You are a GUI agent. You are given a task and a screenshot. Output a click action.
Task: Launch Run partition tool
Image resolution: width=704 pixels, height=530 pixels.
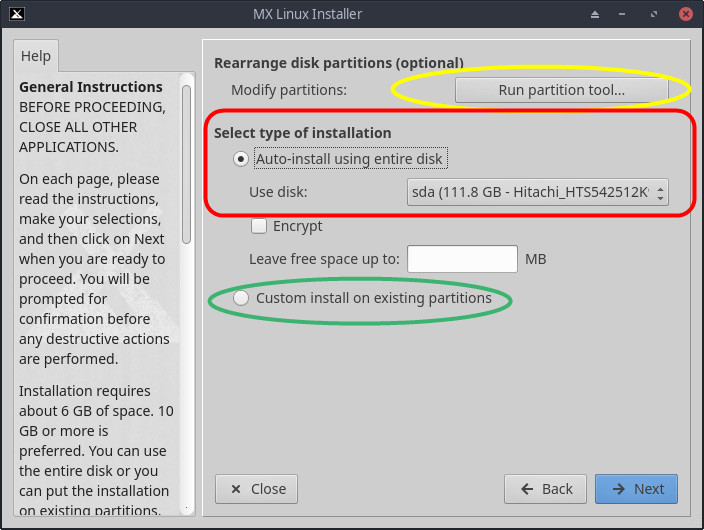[561, 90]
